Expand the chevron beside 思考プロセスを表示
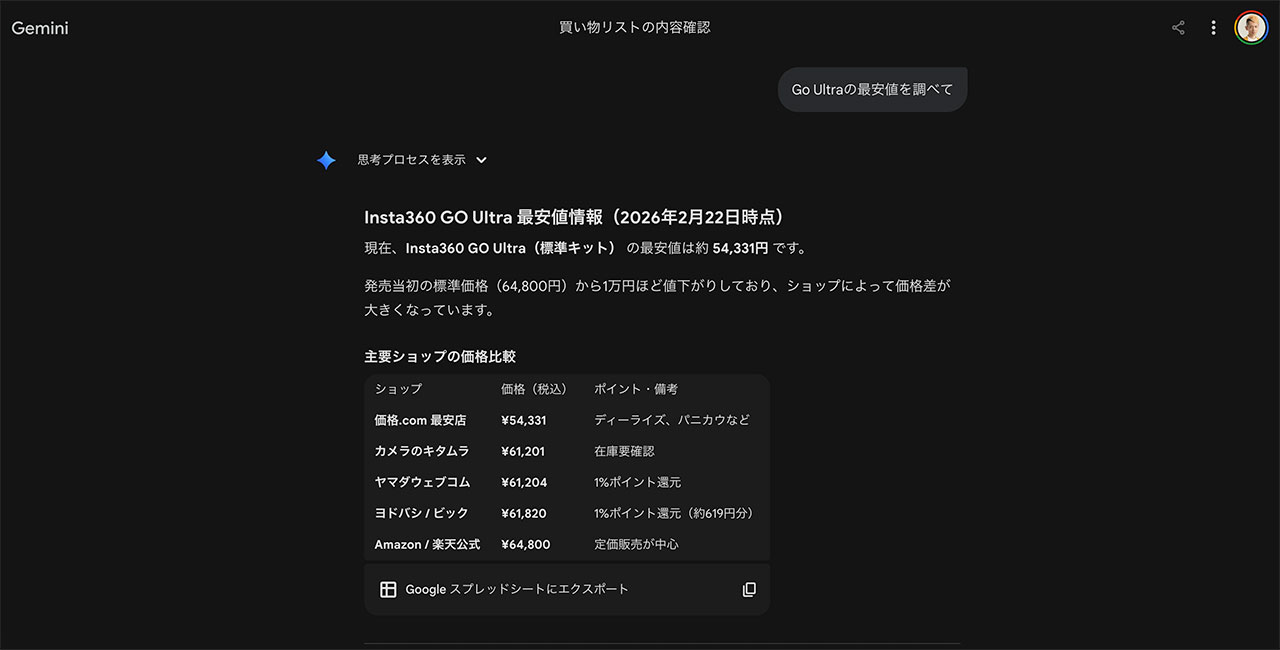 pyautogui.click(x=481, y=160)
